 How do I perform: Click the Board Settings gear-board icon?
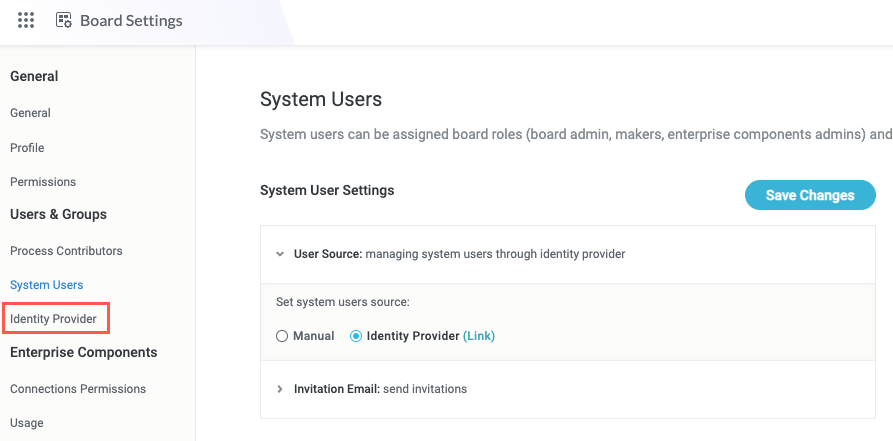(63, 21)
